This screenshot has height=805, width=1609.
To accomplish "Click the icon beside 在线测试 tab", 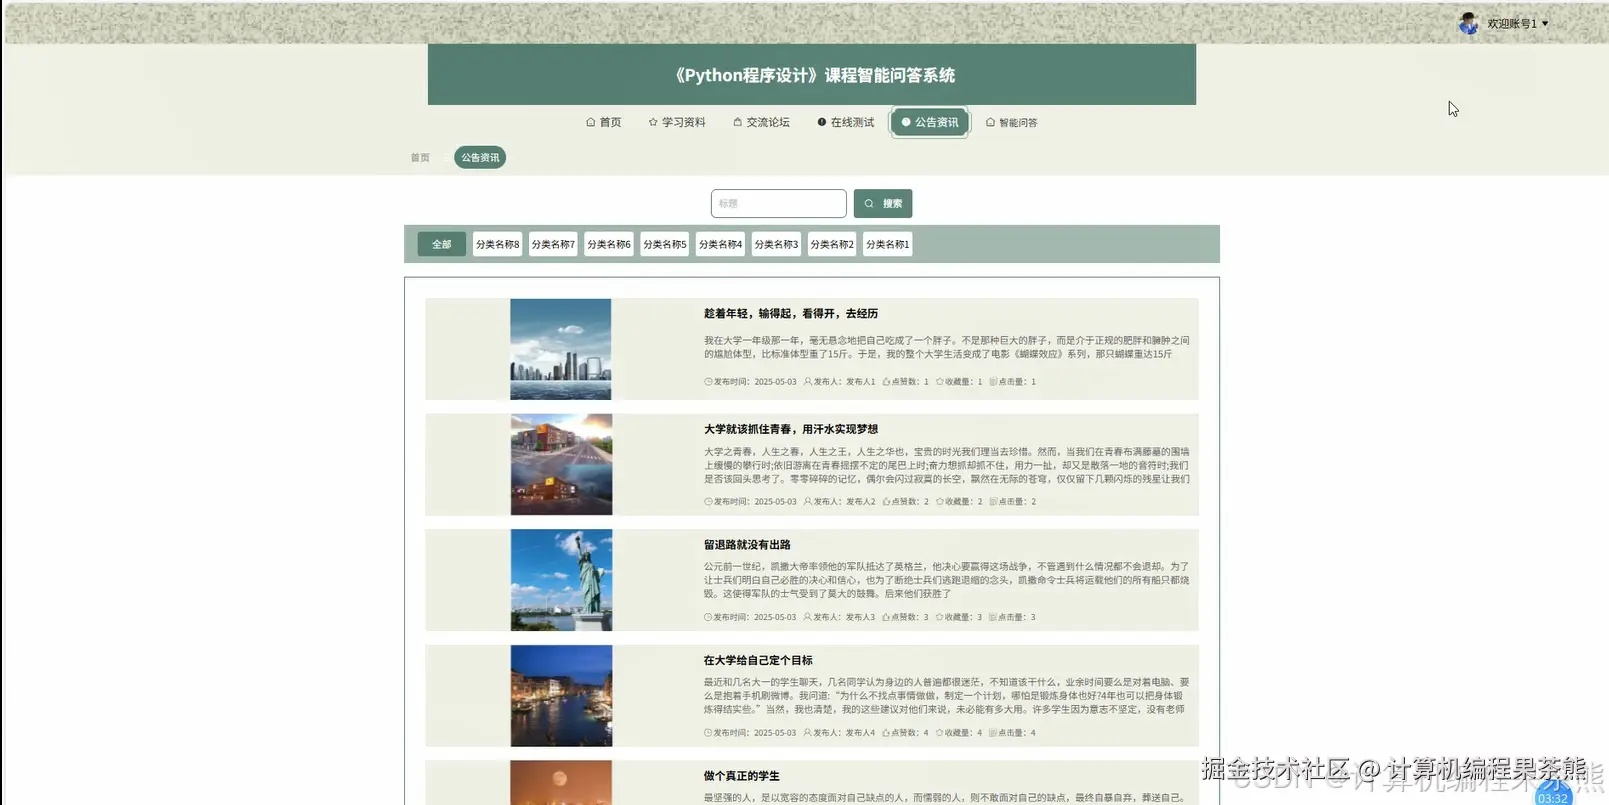I will pyautogui.click(x=822, y=122).
